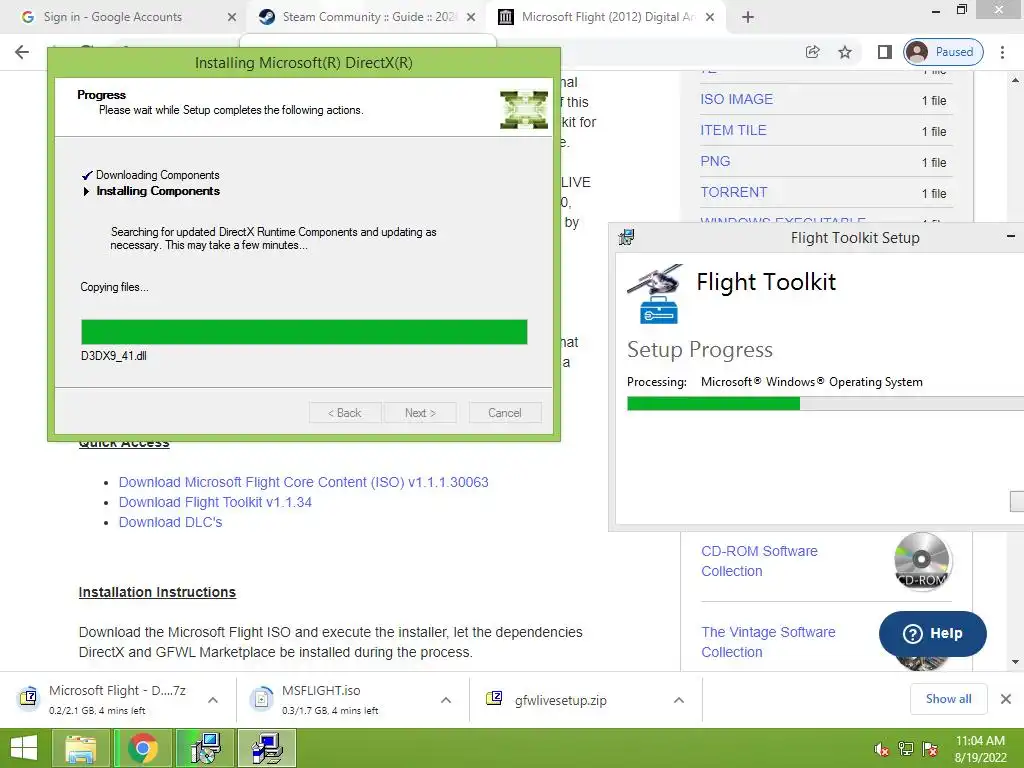
Task: Click the CD-ROM disc thumbnail
Action: pyautogui.click(x=922, y=561)
